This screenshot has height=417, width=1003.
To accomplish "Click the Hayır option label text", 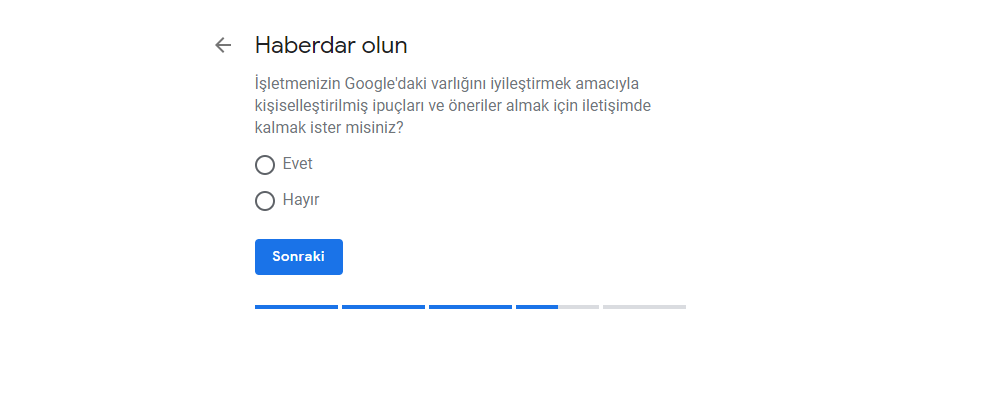I will (301, 200).
